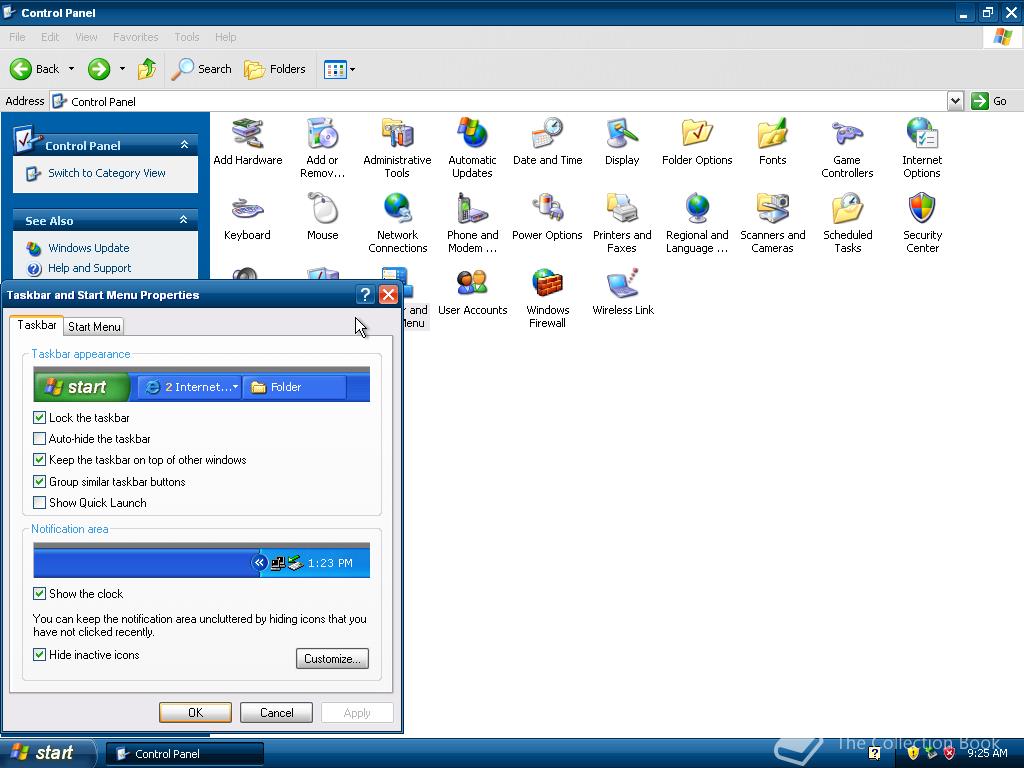
Task: Open Internet Options icon
Action: pyautogui.click(x=921, y=148)
